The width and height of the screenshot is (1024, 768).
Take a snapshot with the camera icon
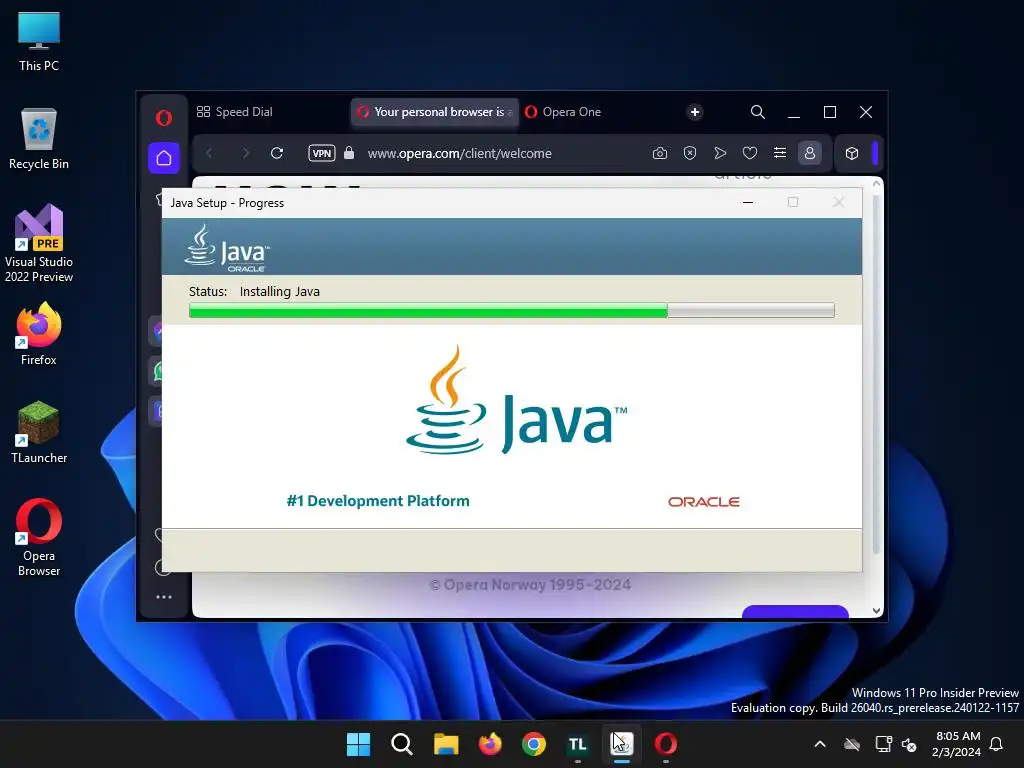[x=660, y=153]
